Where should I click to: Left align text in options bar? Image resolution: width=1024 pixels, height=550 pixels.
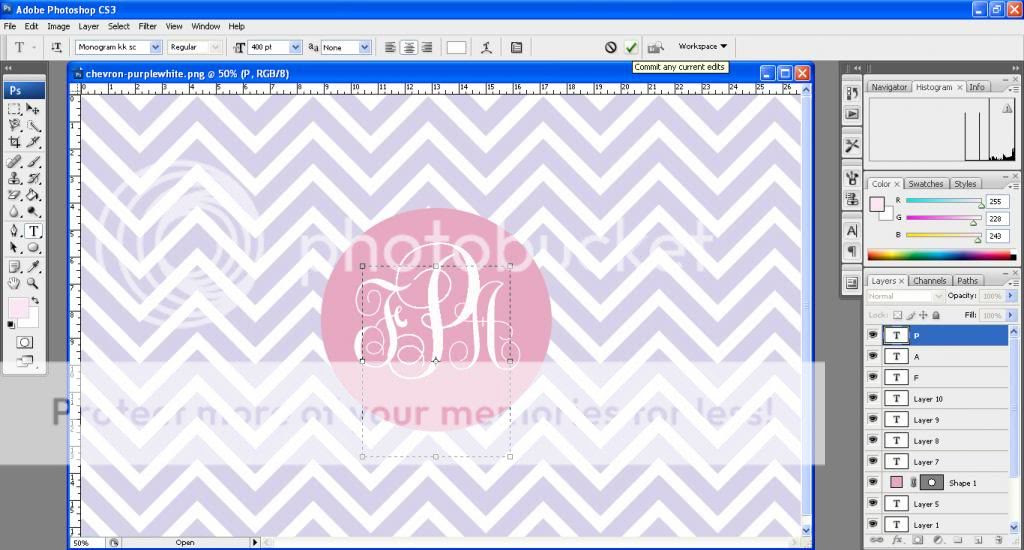[x=390, y=47]
